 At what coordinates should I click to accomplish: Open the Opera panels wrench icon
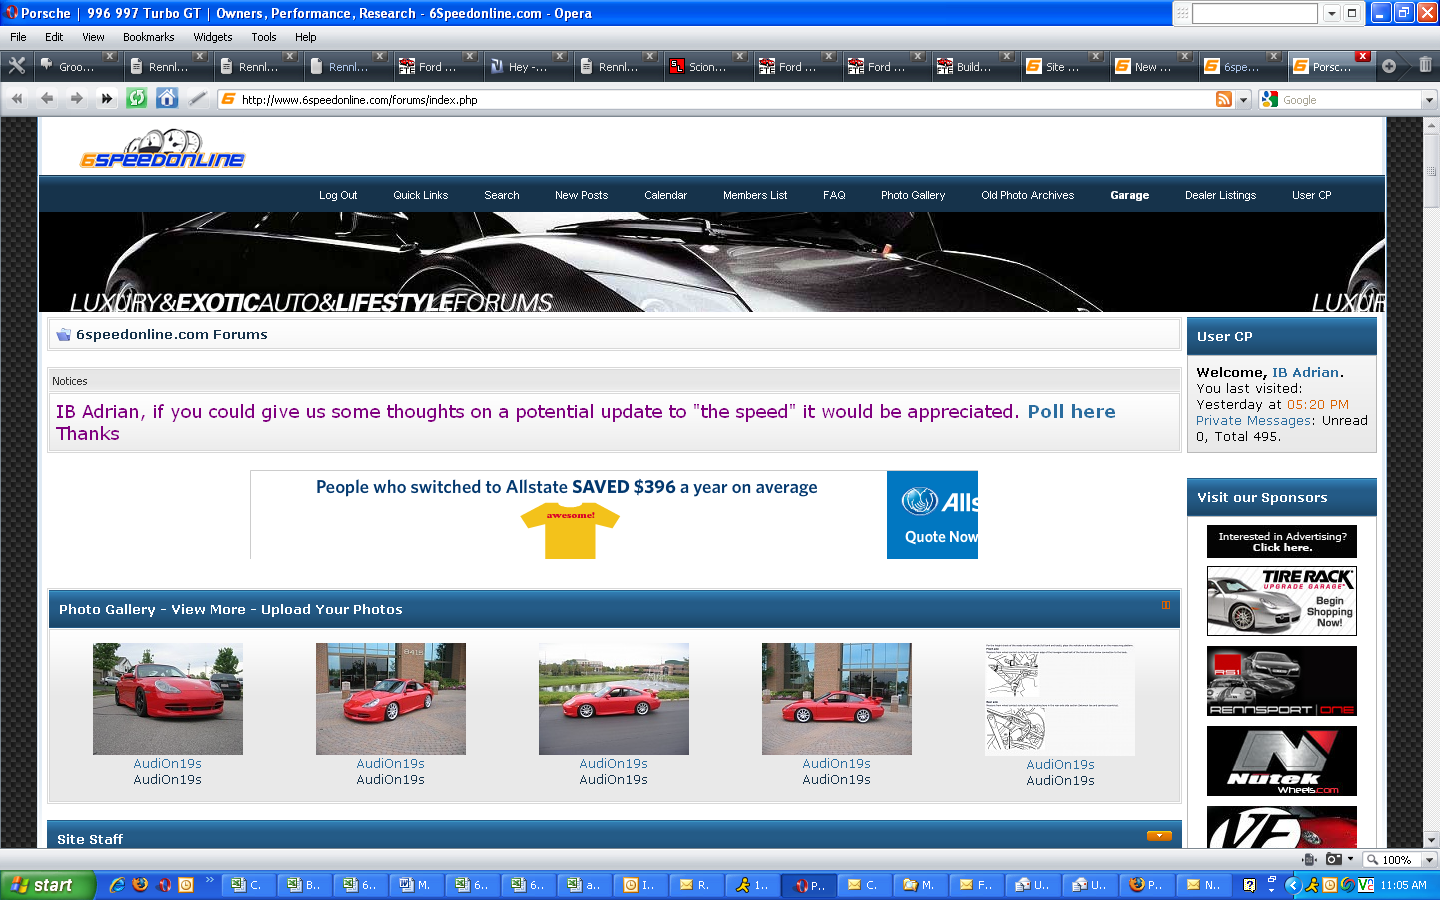[x=17, y=66]
